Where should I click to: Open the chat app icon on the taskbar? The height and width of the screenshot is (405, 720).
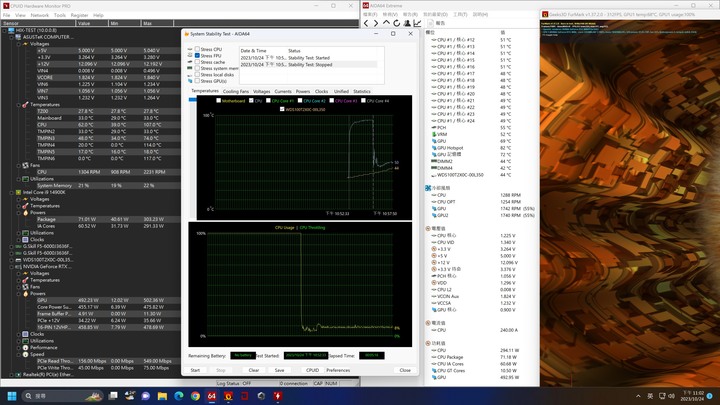point(146,396)
